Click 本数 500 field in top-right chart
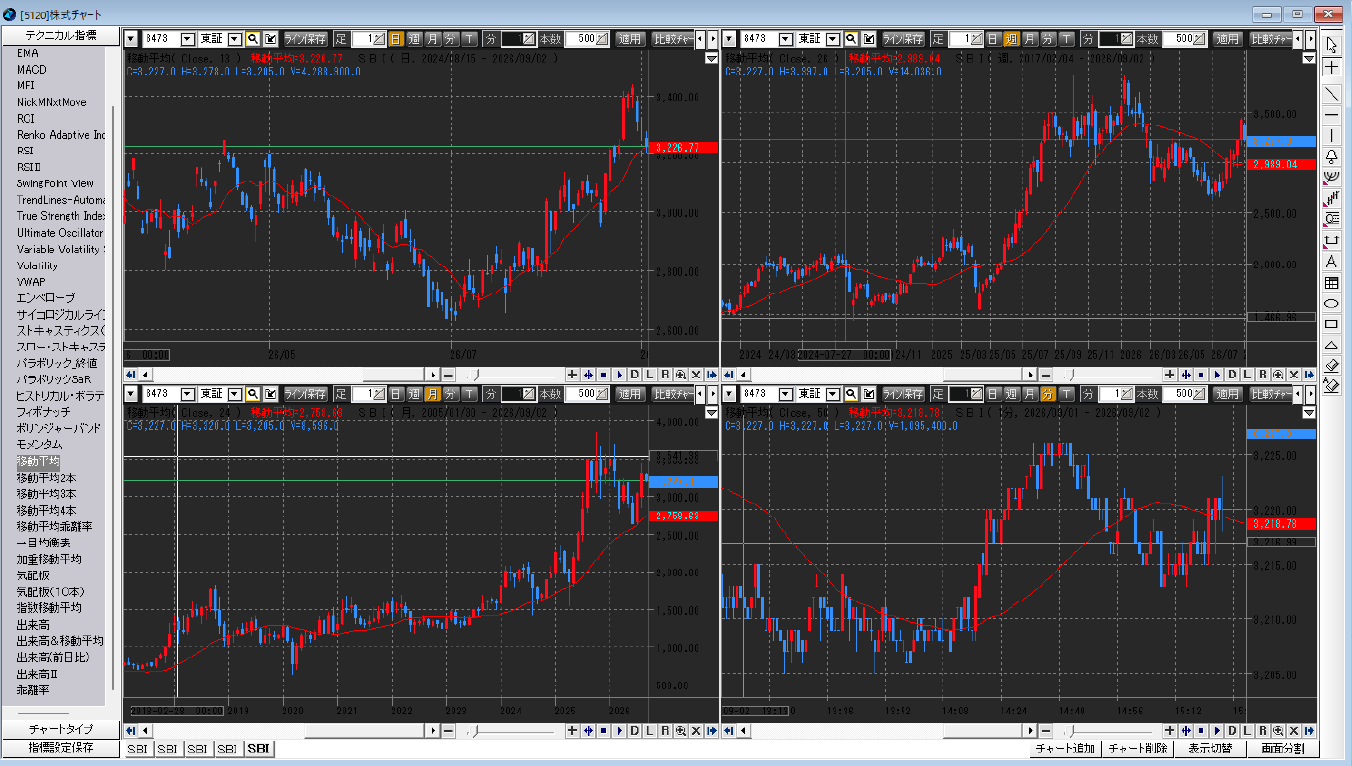Image resolution: width=1352 pixels, height=766 pixels. coord(1186,39)
